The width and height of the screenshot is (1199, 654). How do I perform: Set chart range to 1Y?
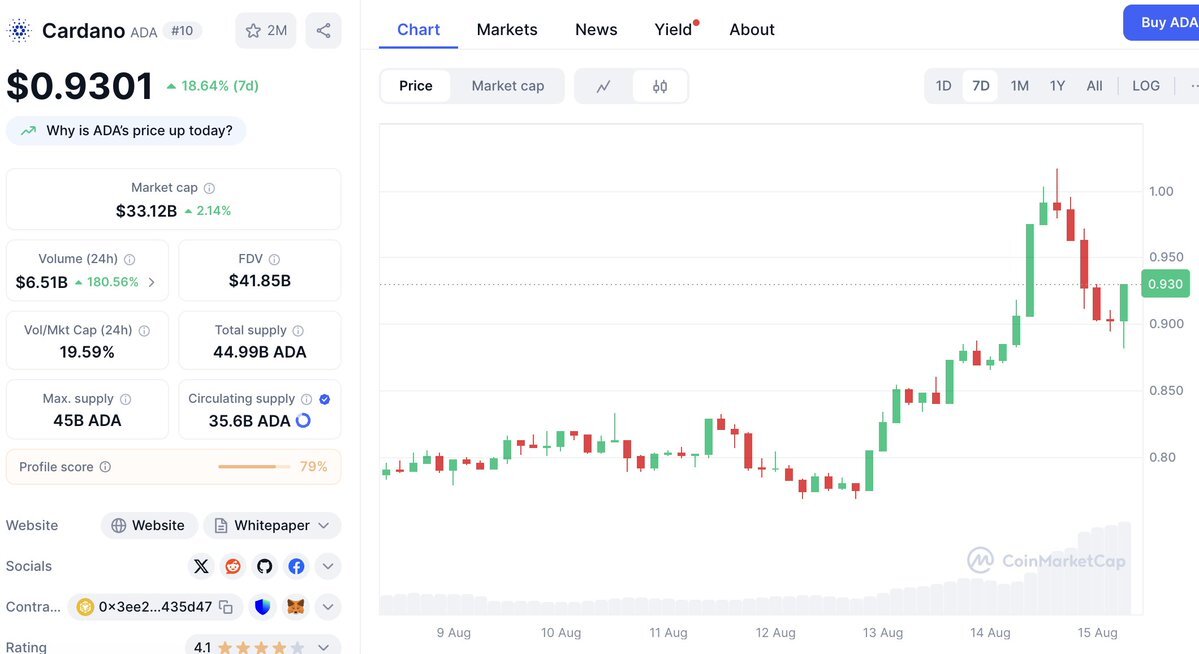click(x=1057, y=86)
